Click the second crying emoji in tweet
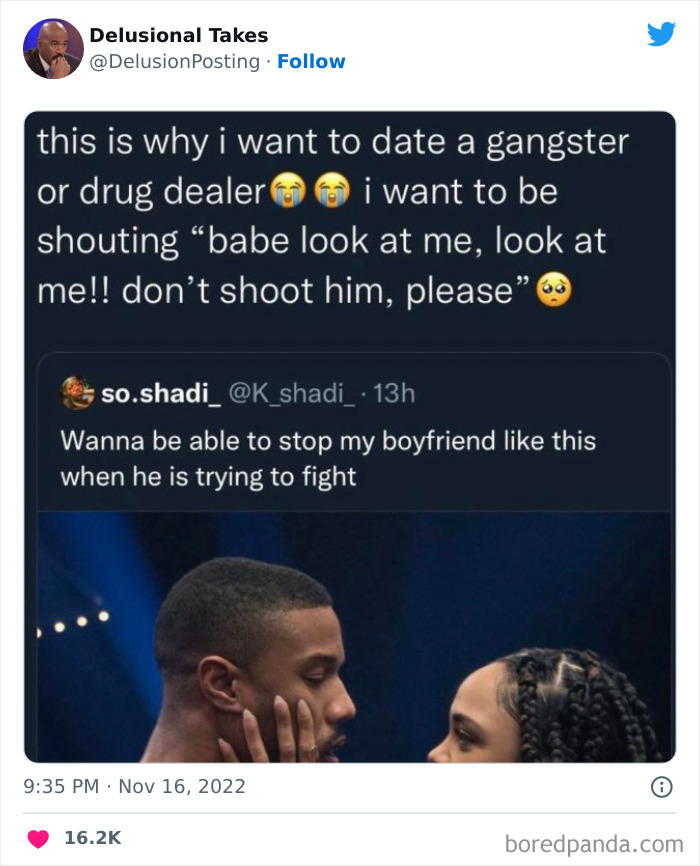Viewport: 700px width, 866px height. pos(331,189)
